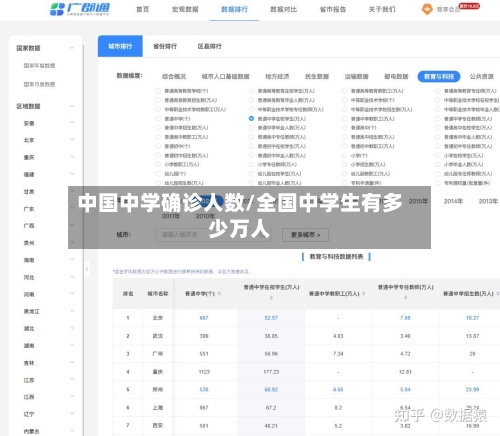Click the 尊享会员 member label
Screen dimensions: 500x436
(448, 10)
